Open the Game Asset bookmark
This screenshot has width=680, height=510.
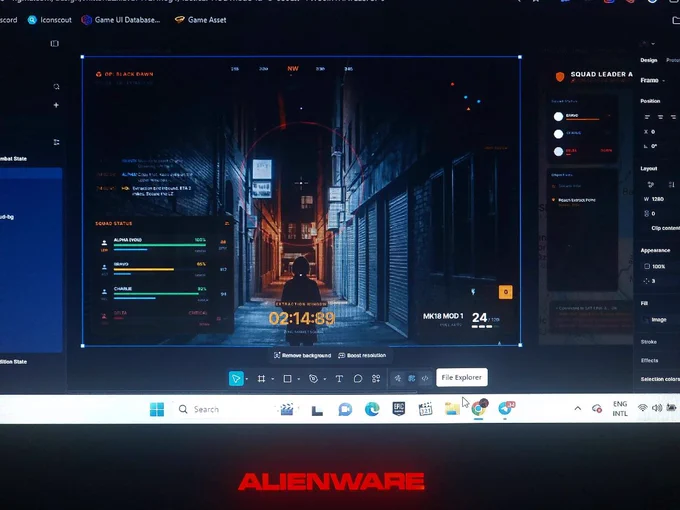(200, 20)
